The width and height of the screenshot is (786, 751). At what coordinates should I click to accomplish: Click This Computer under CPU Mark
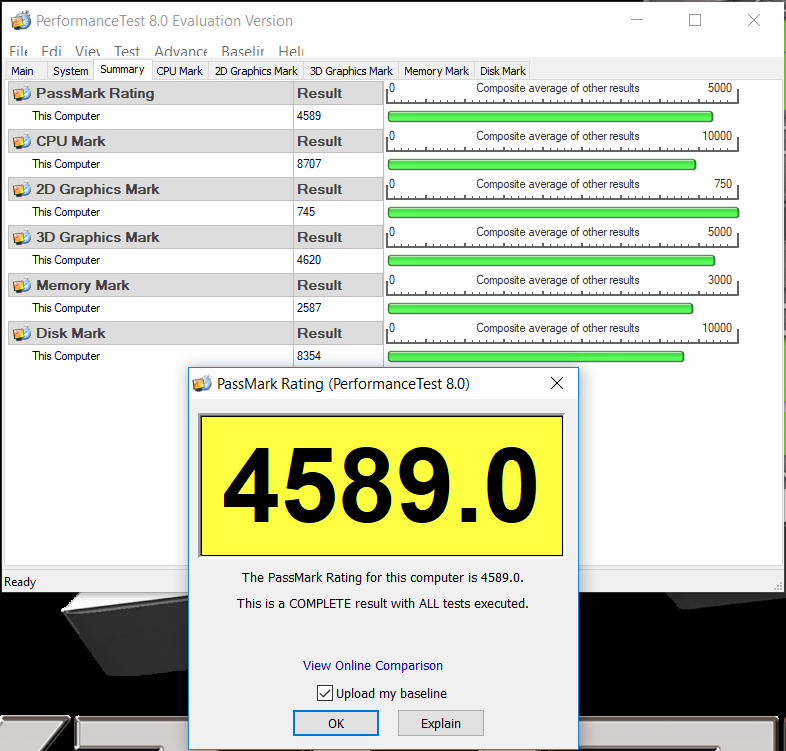point(66,164)
